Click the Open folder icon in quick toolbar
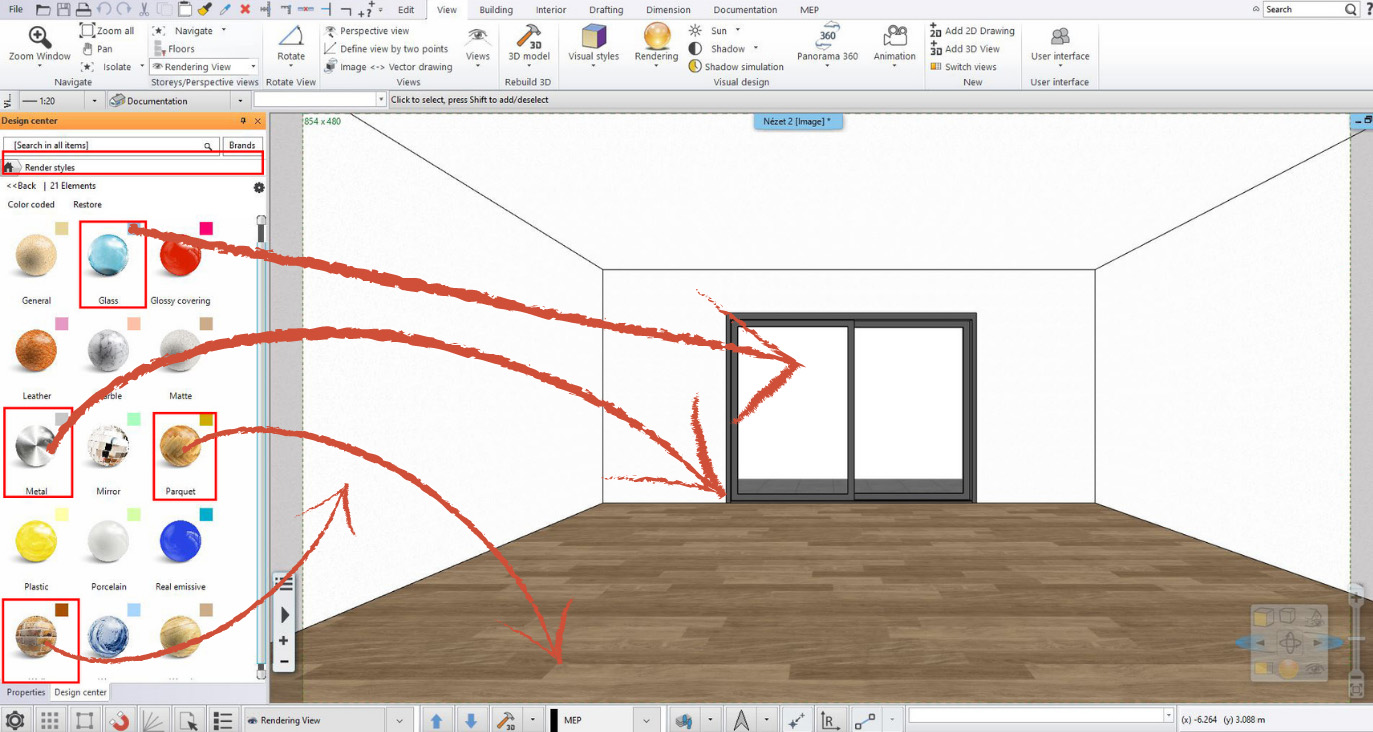The width and height of the screenshot is (1373, 732). tap(43, 9)
